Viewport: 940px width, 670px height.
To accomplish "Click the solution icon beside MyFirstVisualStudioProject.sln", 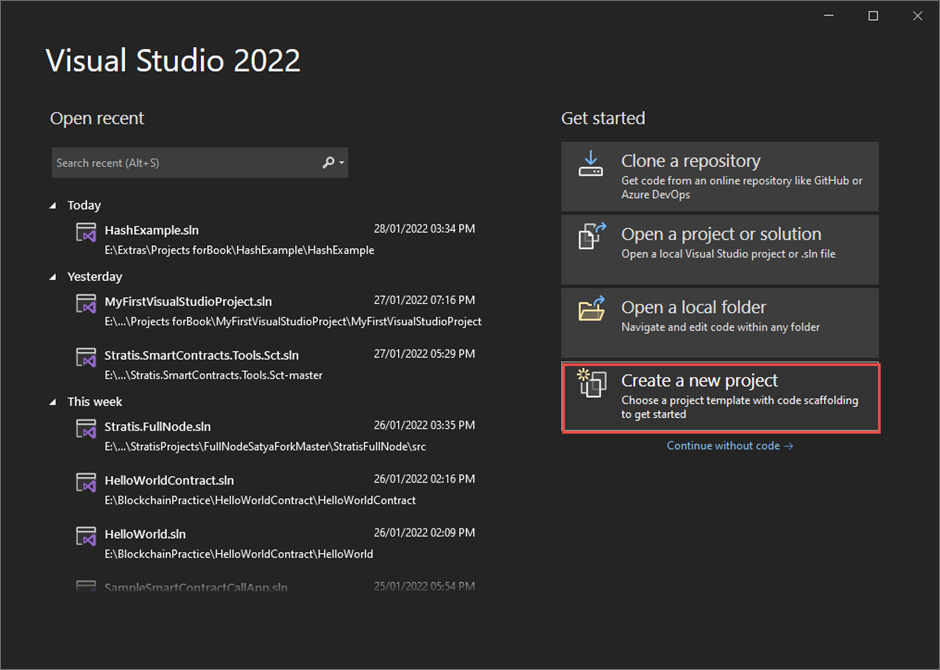I will point(86,303).
